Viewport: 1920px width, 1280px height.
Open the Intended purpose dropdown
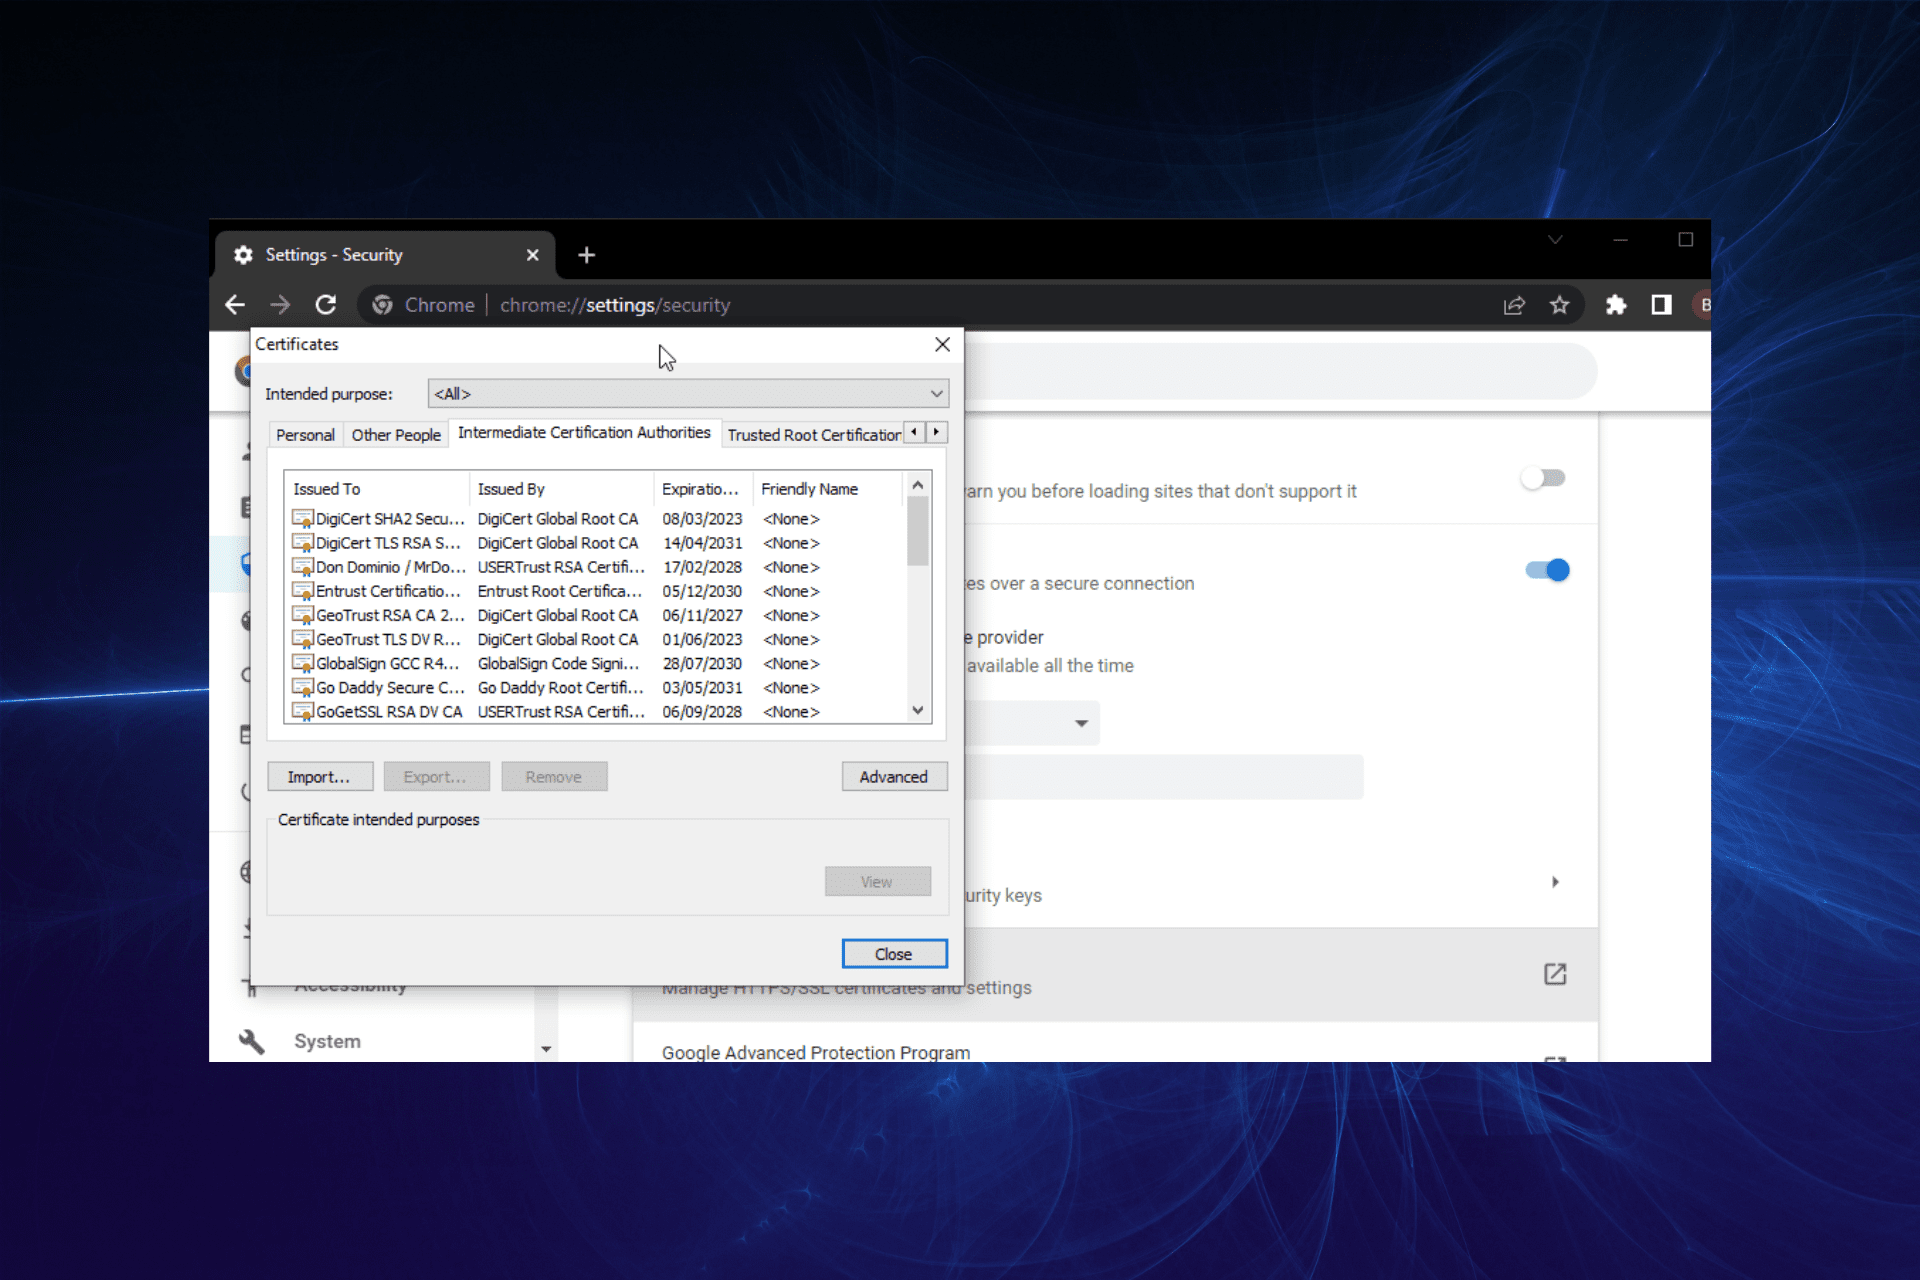[x=688, y=393]
